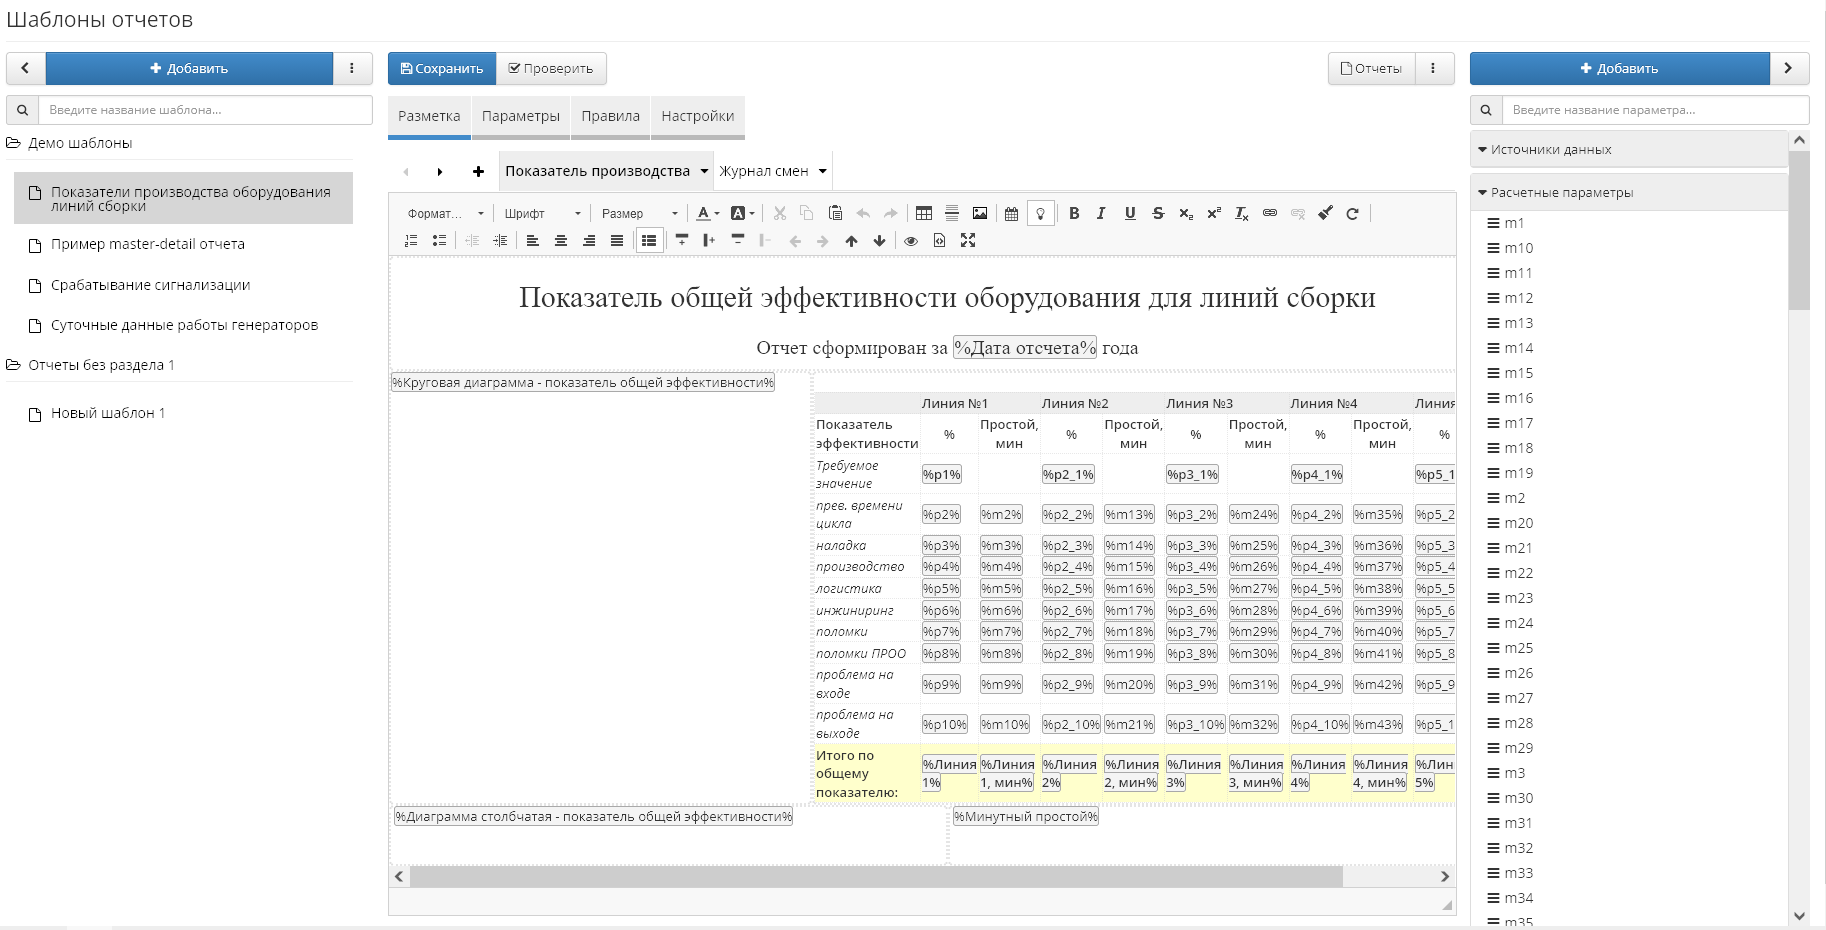Align text to the right
Image resolution: width=1826 pixels, height=930 pixels.
(589, 240)
